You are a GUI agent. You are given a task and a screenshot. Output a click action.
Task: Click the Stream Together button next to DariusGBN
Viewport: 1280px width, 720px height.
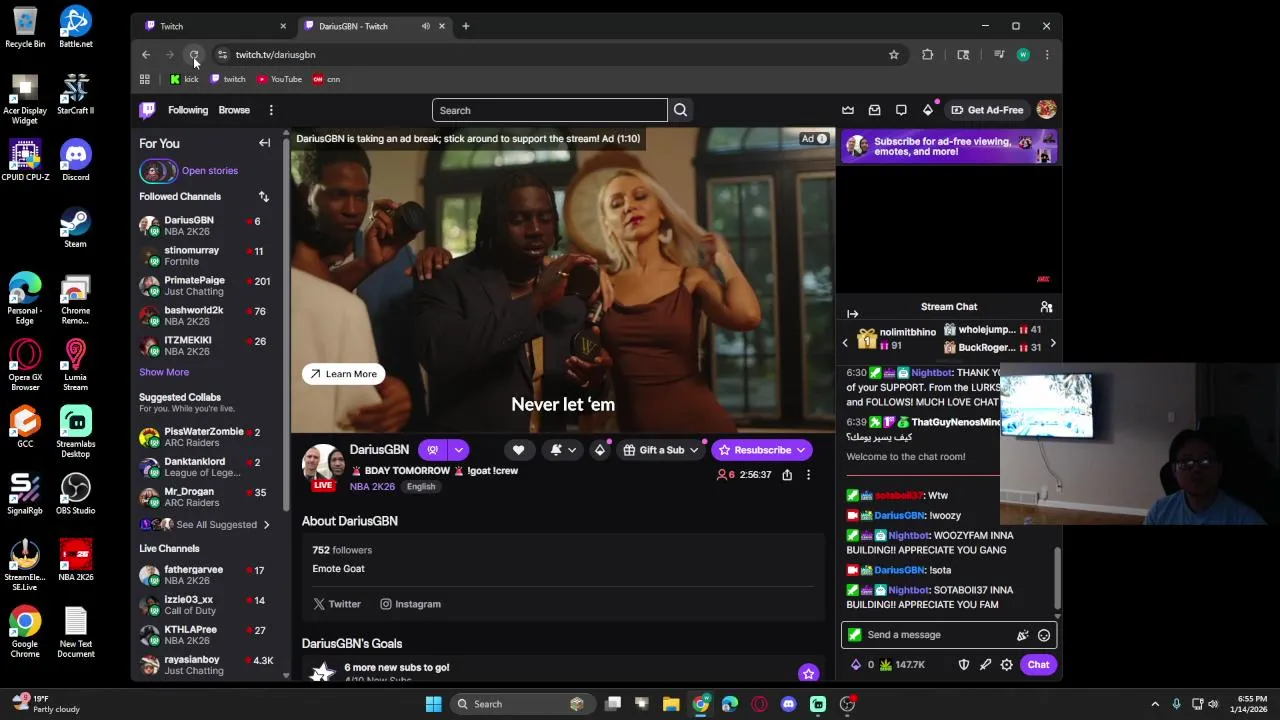[x=432, y=450]
